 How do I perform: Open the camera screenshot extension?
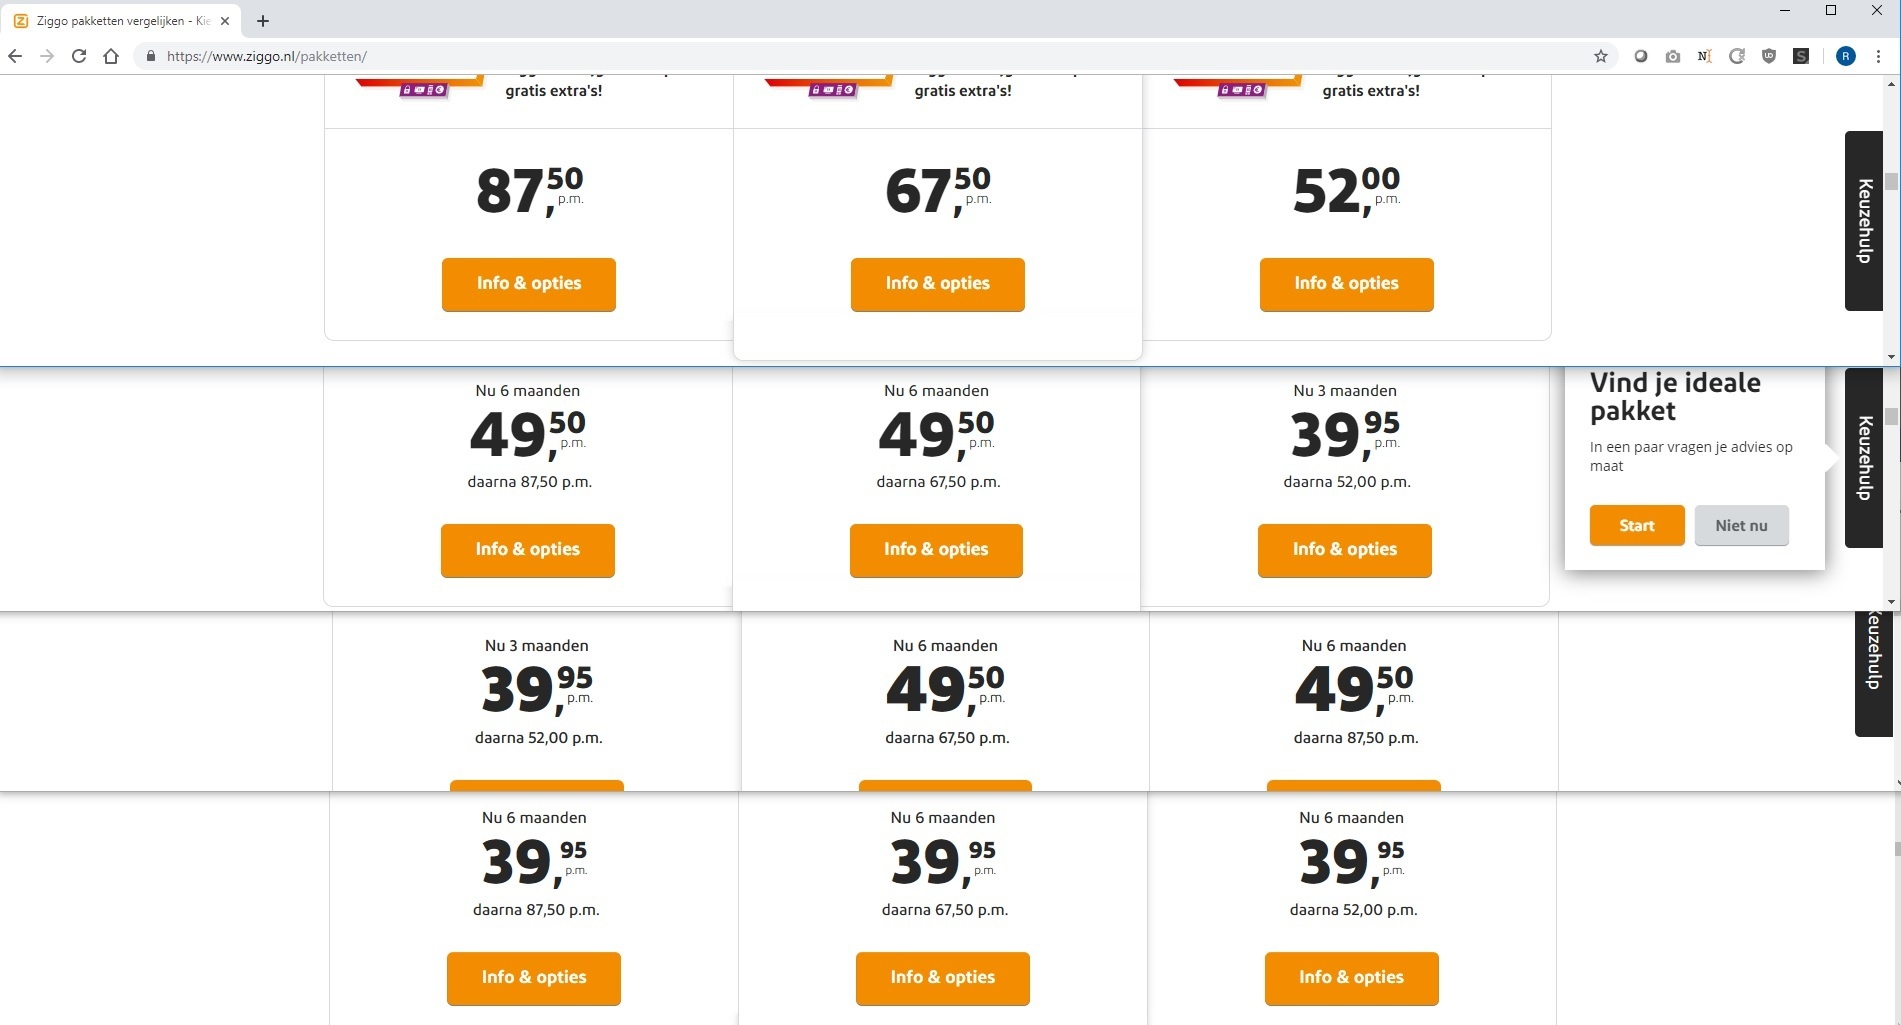tap(1673, 56)
